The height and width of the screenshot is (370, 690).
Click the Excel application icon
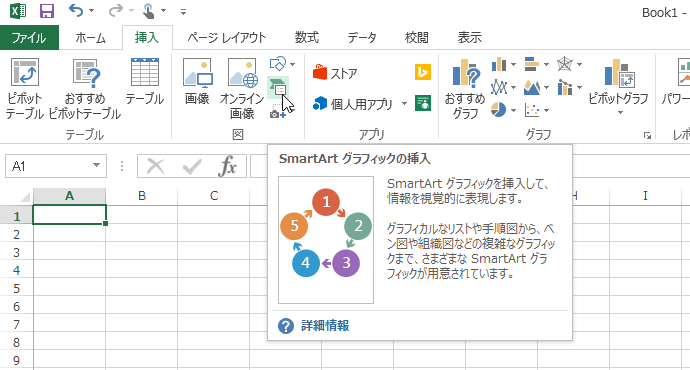18,11
